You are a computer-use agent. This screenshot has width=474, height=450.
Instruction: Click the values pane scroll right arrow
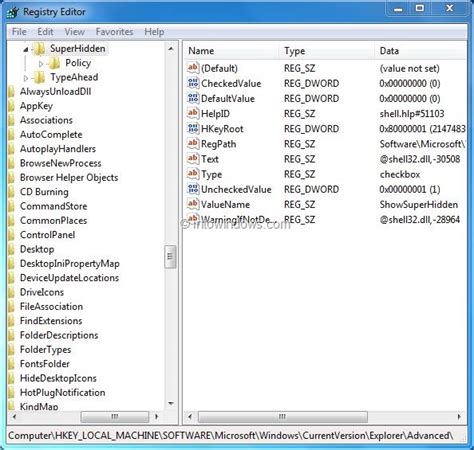[x=459, y=416]
